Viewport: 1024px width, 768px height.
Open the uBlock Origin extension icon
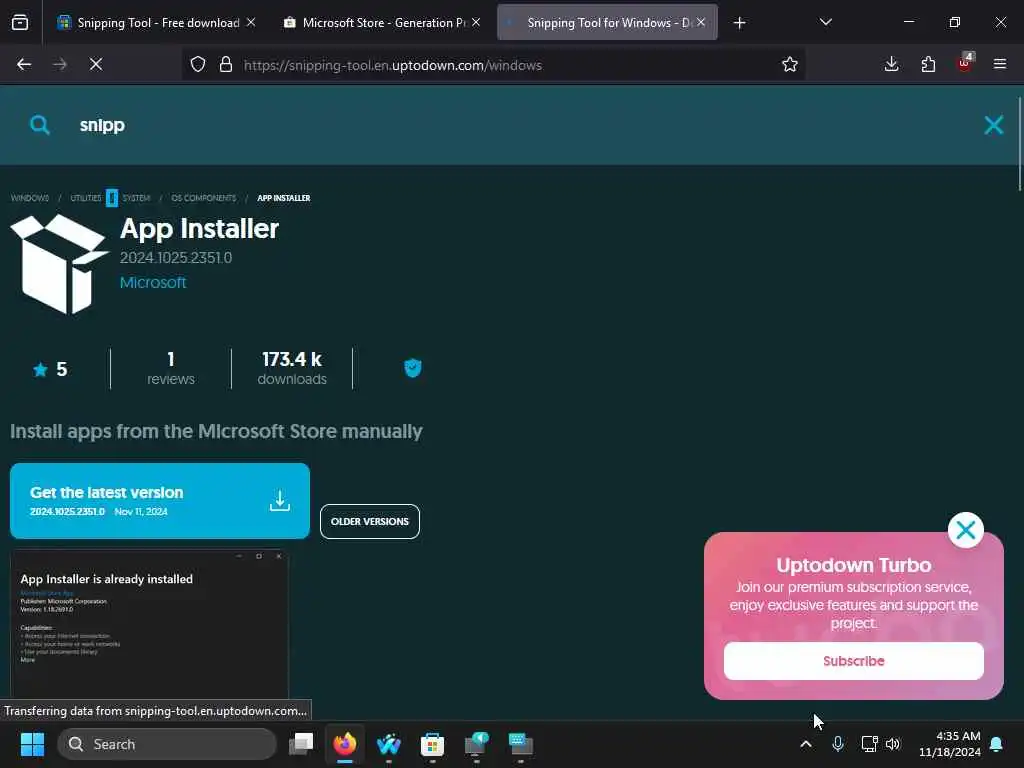tap(965, 63)
